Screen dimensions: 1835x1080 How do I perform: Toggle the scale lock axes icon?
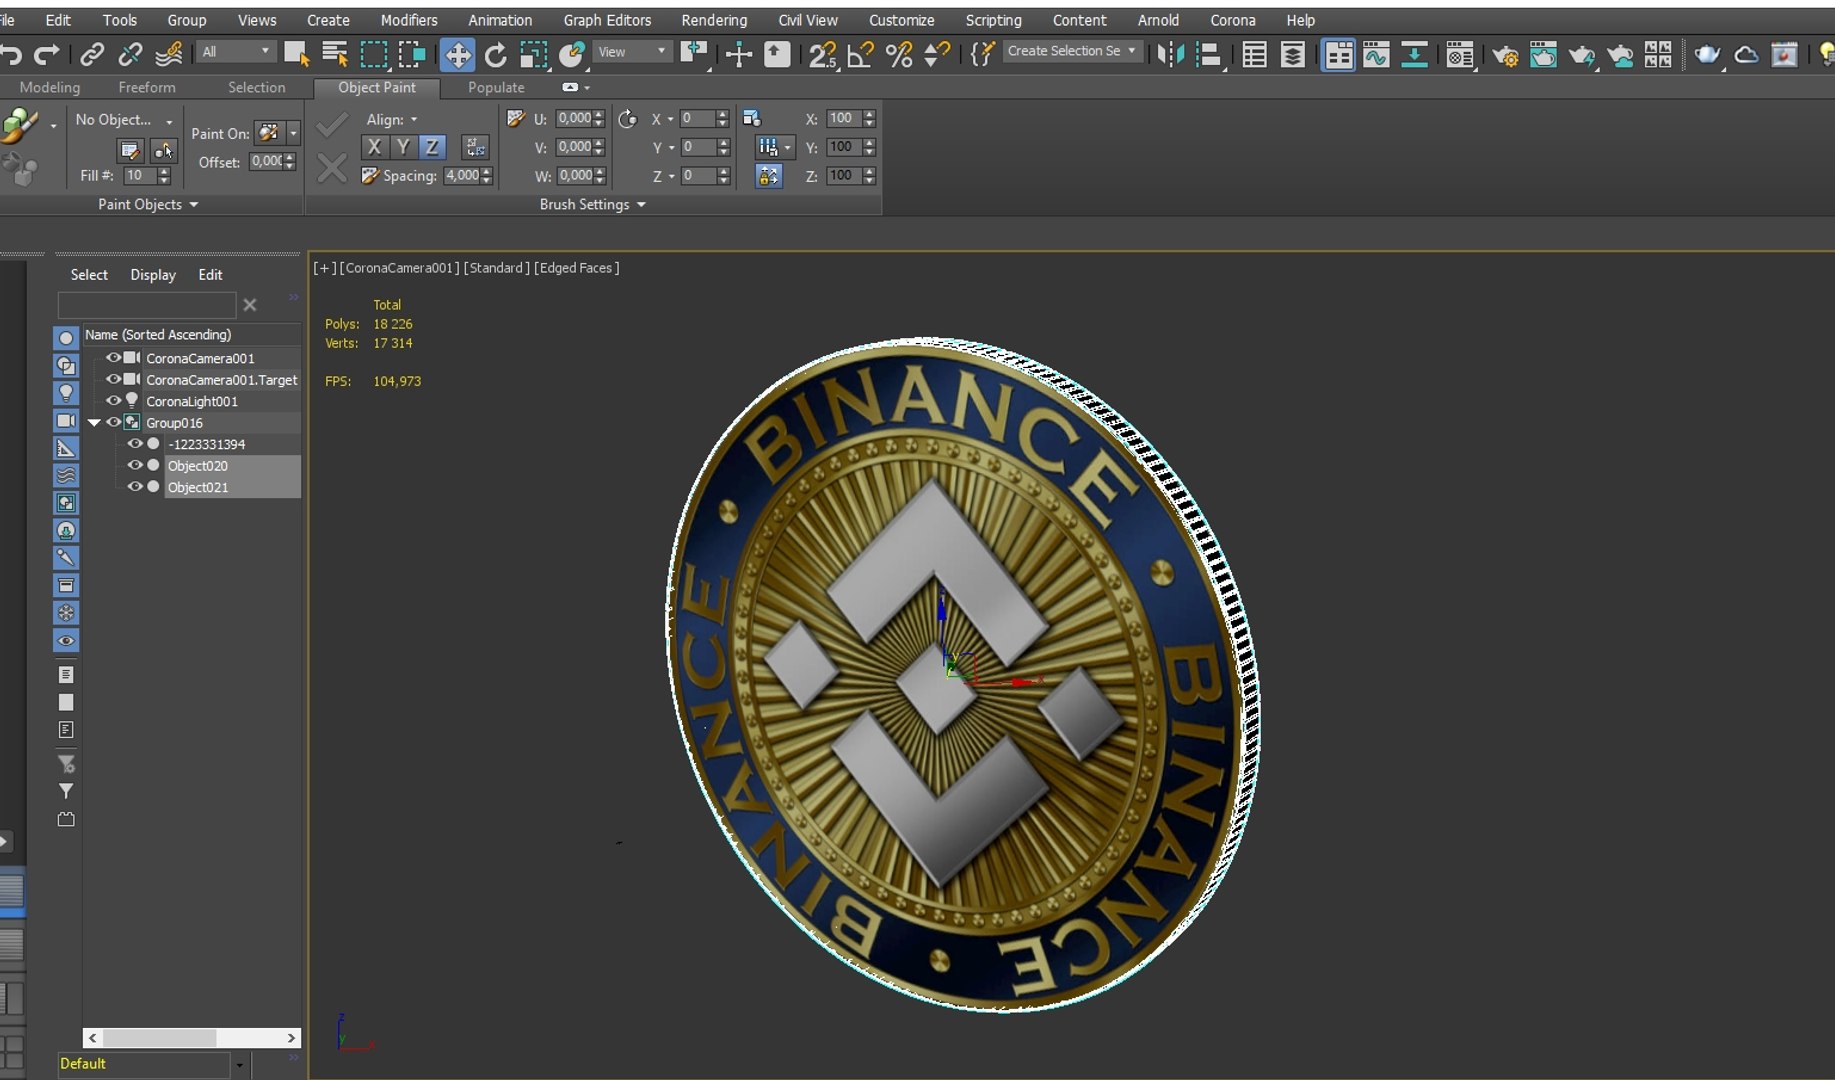click(x=768, y=176)
